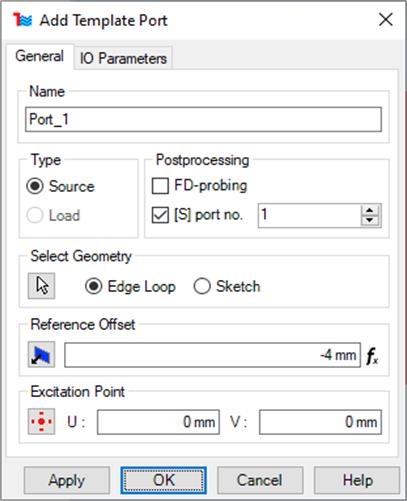The height and width of the screenshot is (501, 407).
Task: Uncheck the [S] port no. checkbox
Action: [160, 215]
